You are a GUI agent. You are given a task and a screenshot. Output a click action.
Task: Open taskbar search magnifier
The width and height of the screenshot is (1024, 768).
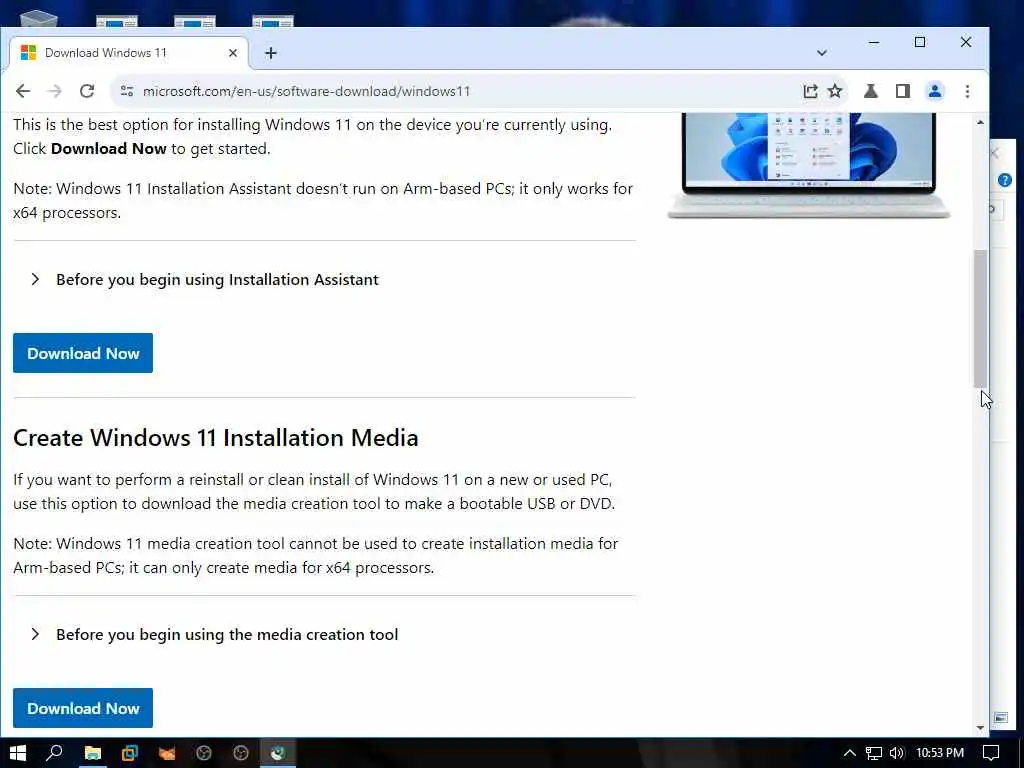55,753
